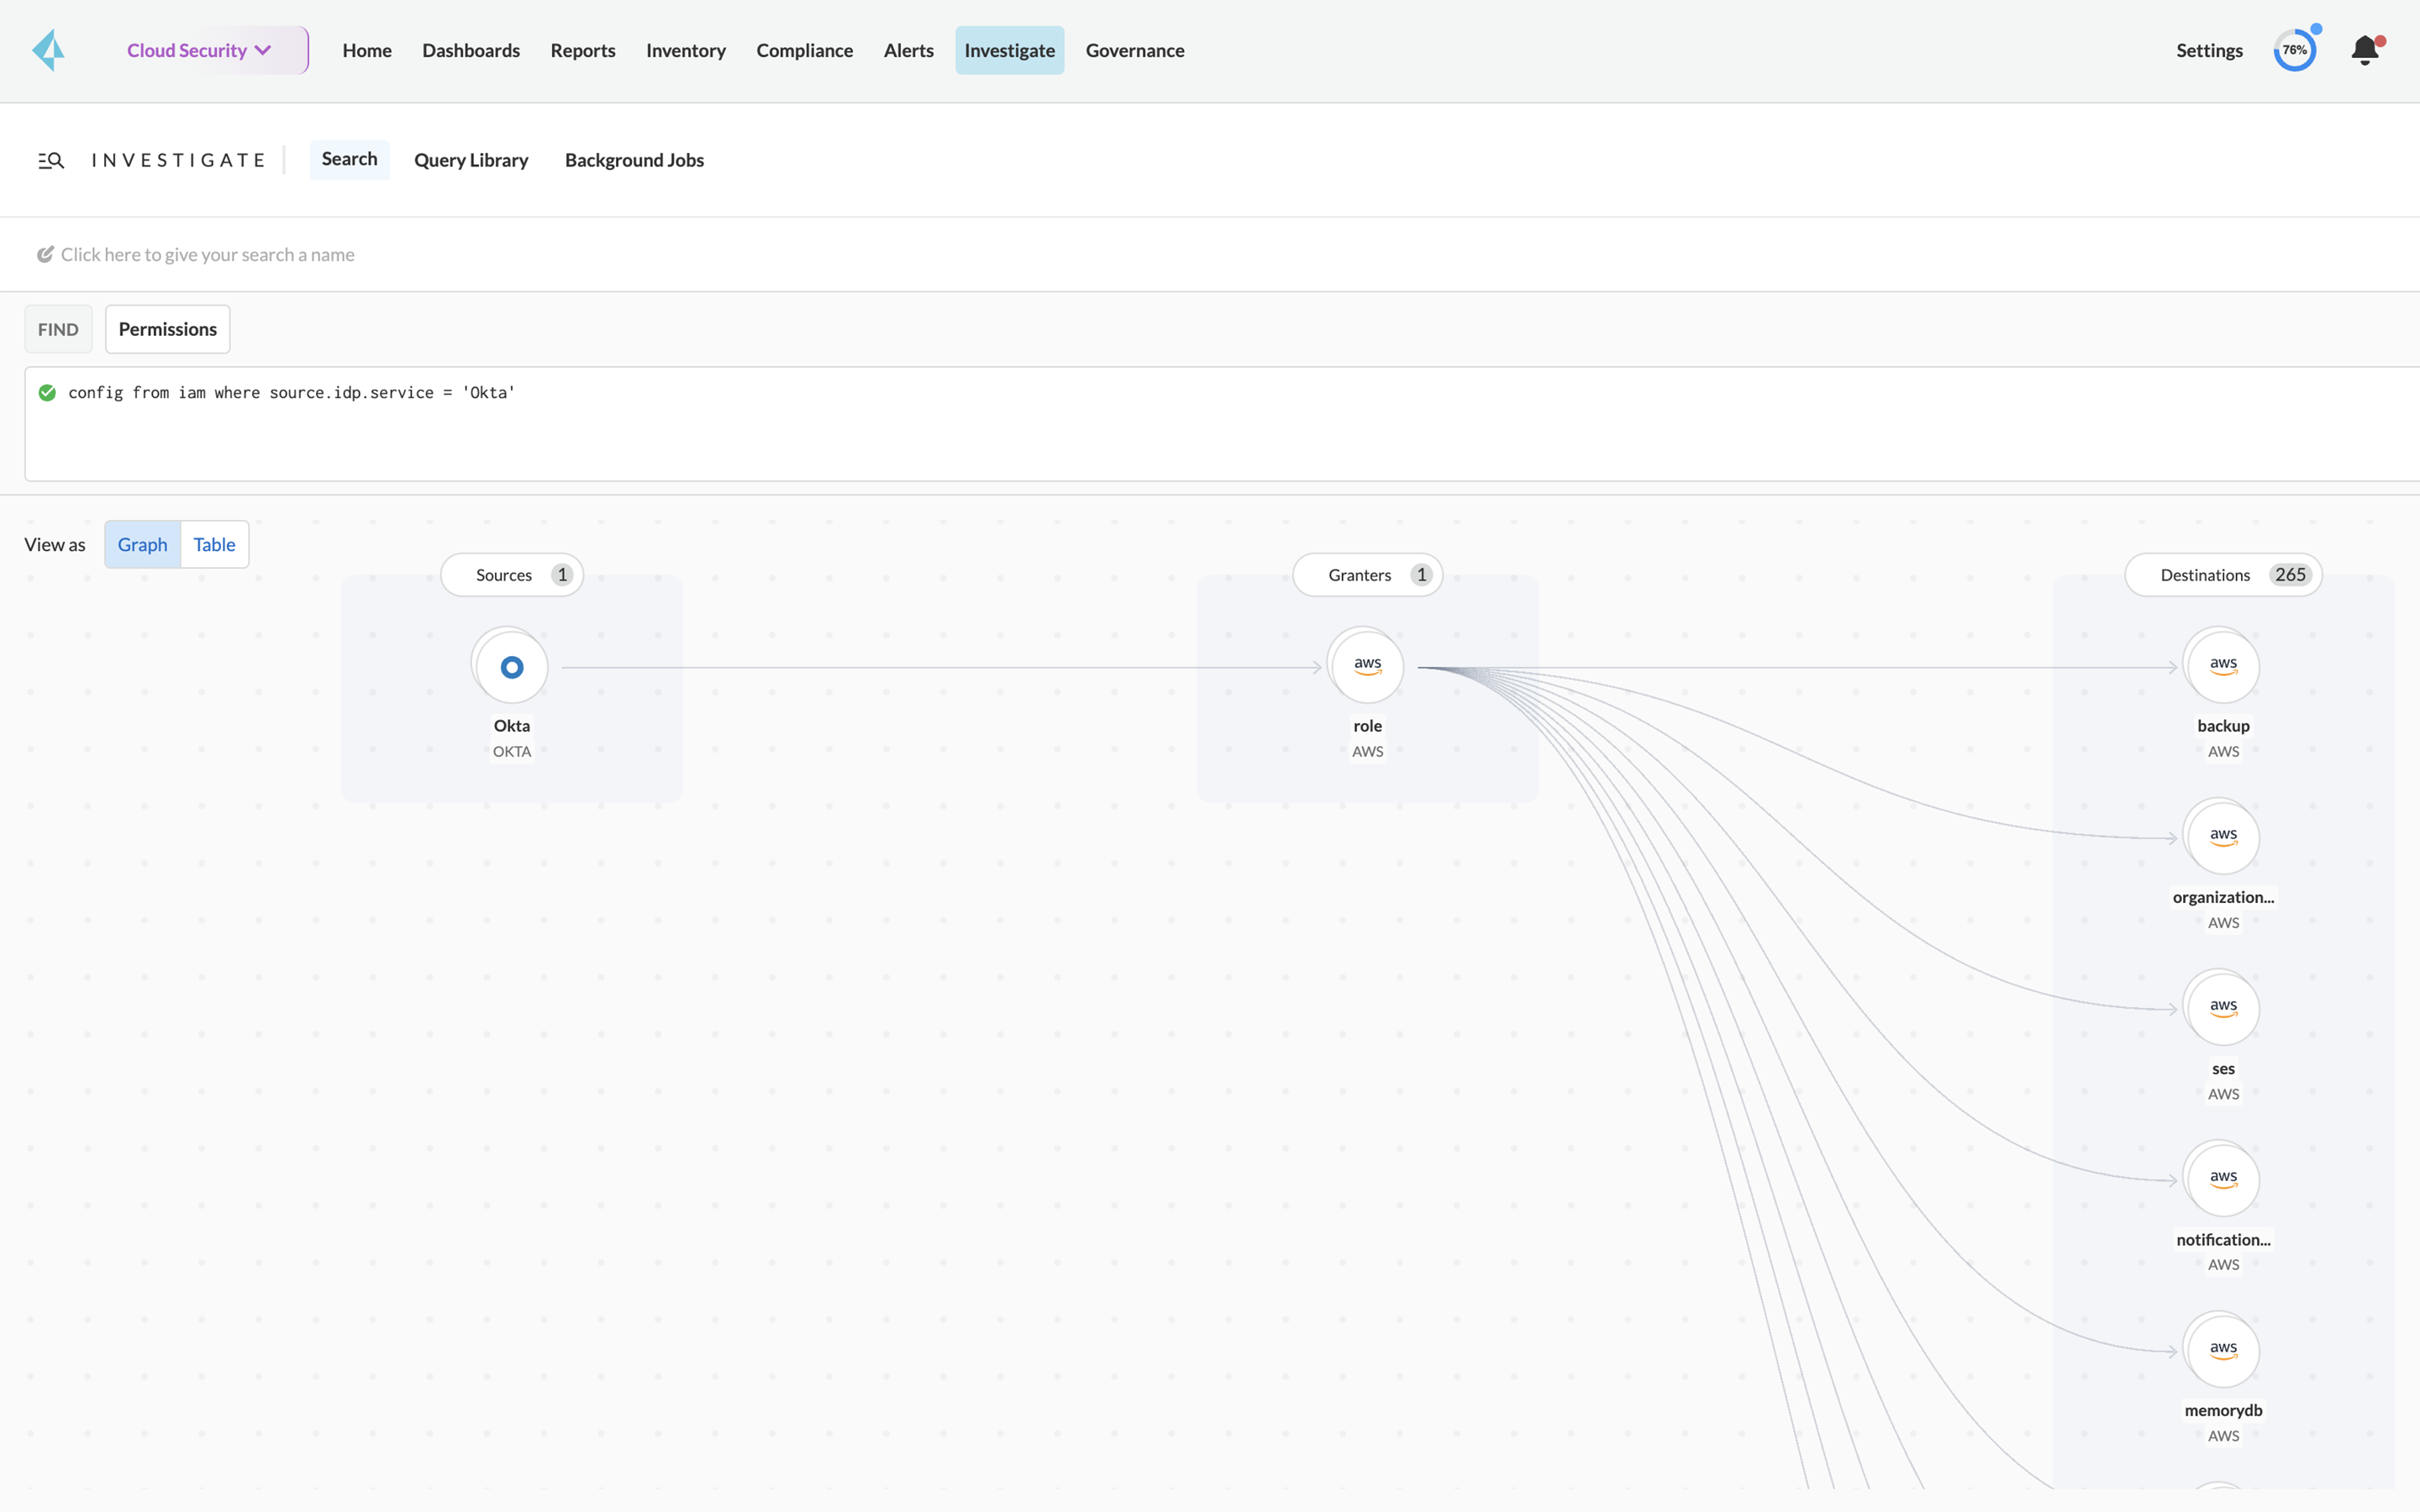Click the search icon beside INVESTIGATE
Image resolution: width=2420 pixels, height=1512 pixels.
50,159
